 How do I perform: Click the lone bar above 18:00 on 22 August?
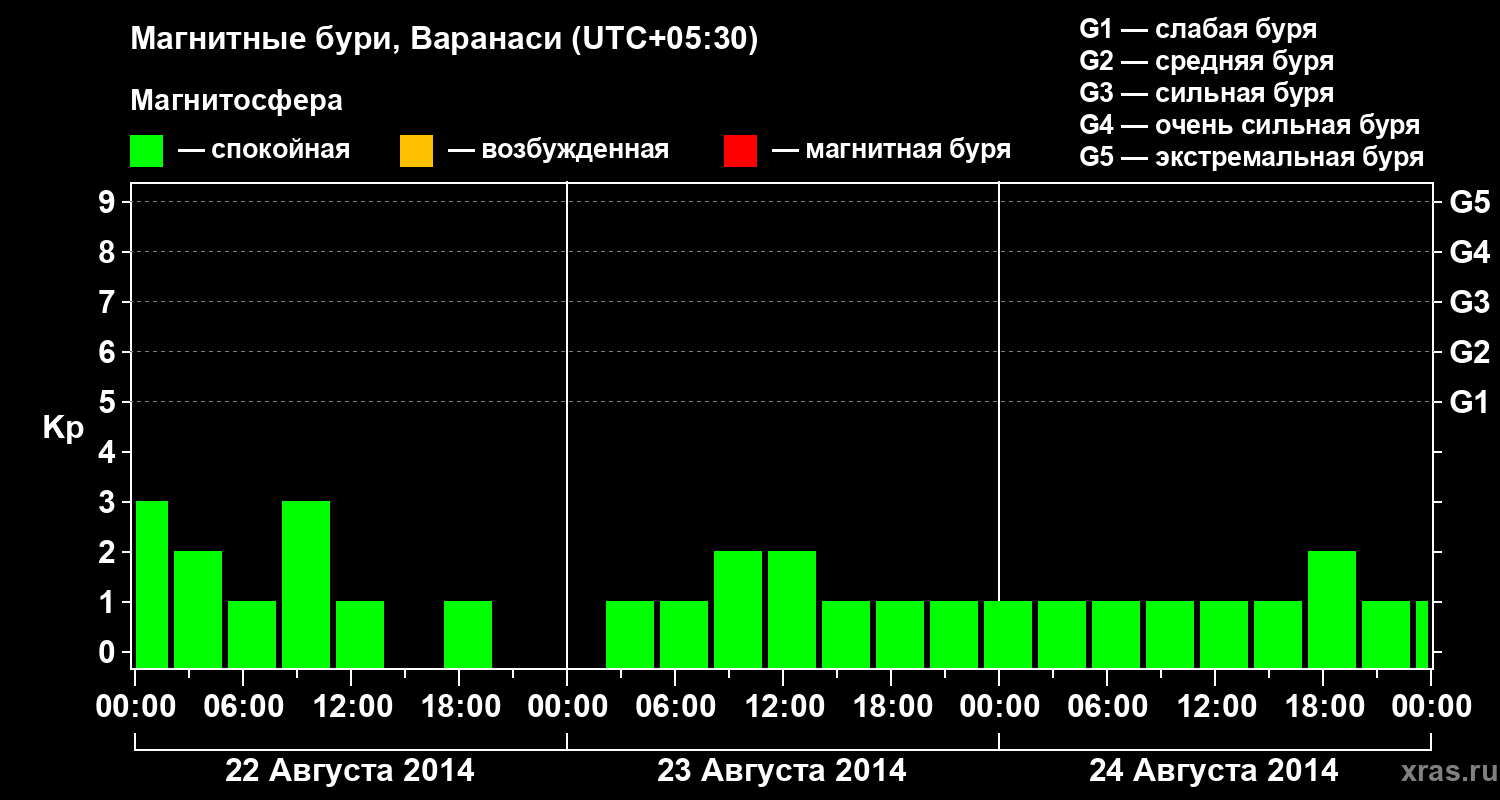pos(468,634)
